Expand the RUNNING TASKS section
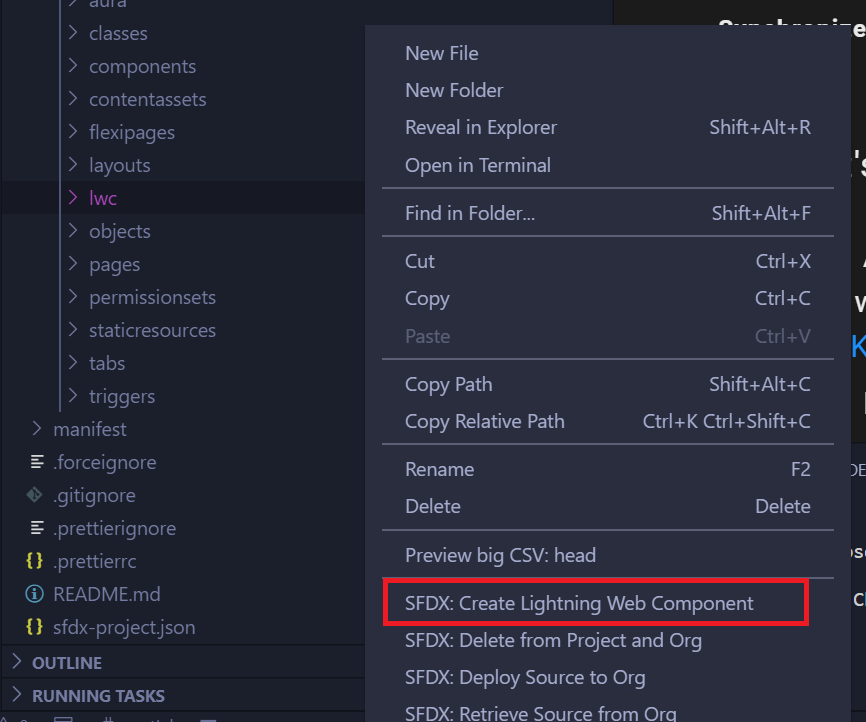 (87, 695)
